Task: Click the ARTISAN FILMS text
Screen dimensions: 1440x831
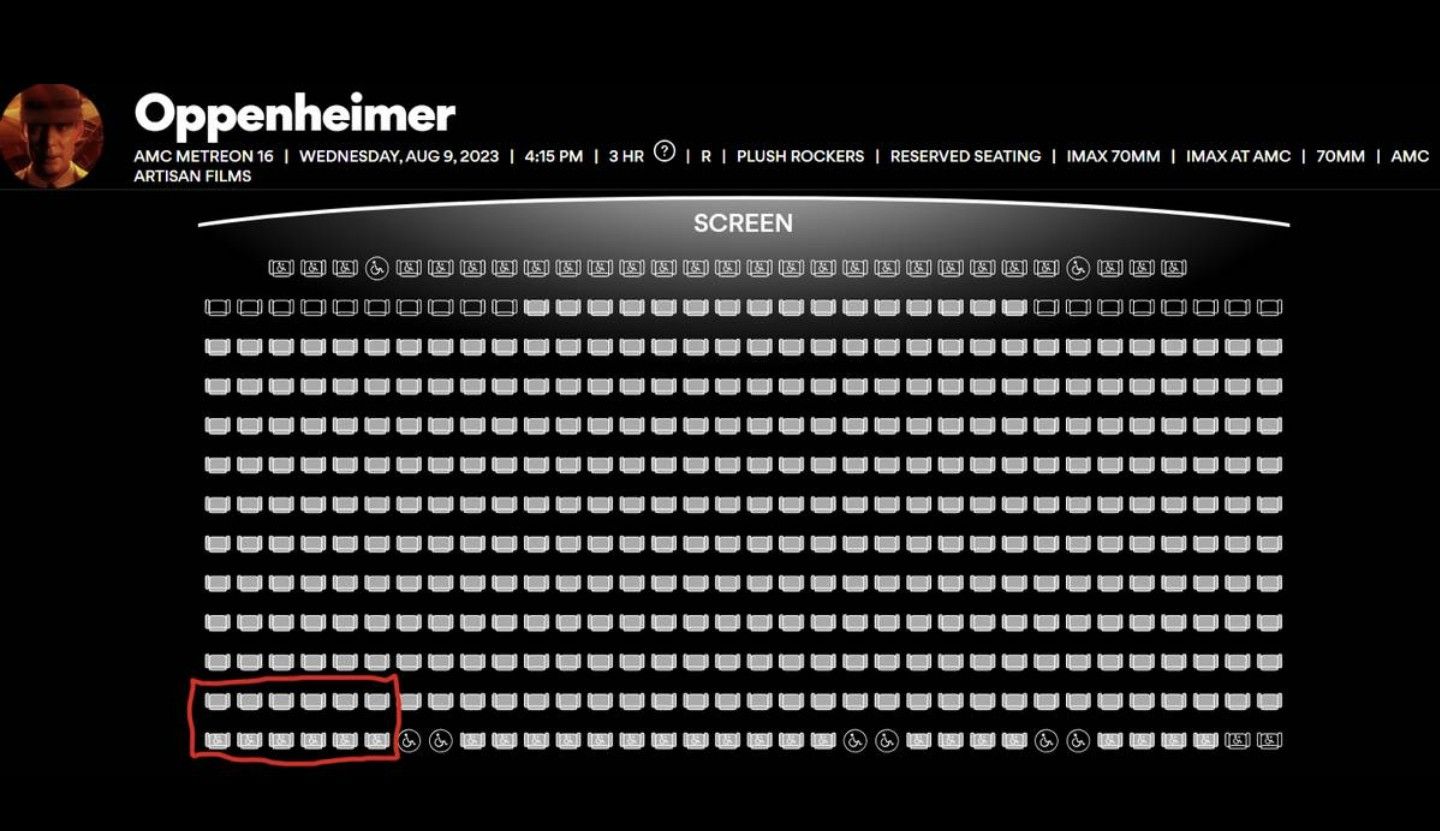Action: 192,176
